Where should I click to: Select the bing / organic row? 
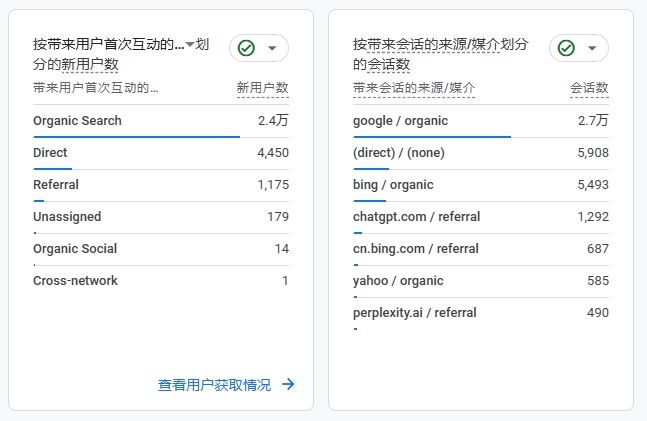[x=481, y=185]
